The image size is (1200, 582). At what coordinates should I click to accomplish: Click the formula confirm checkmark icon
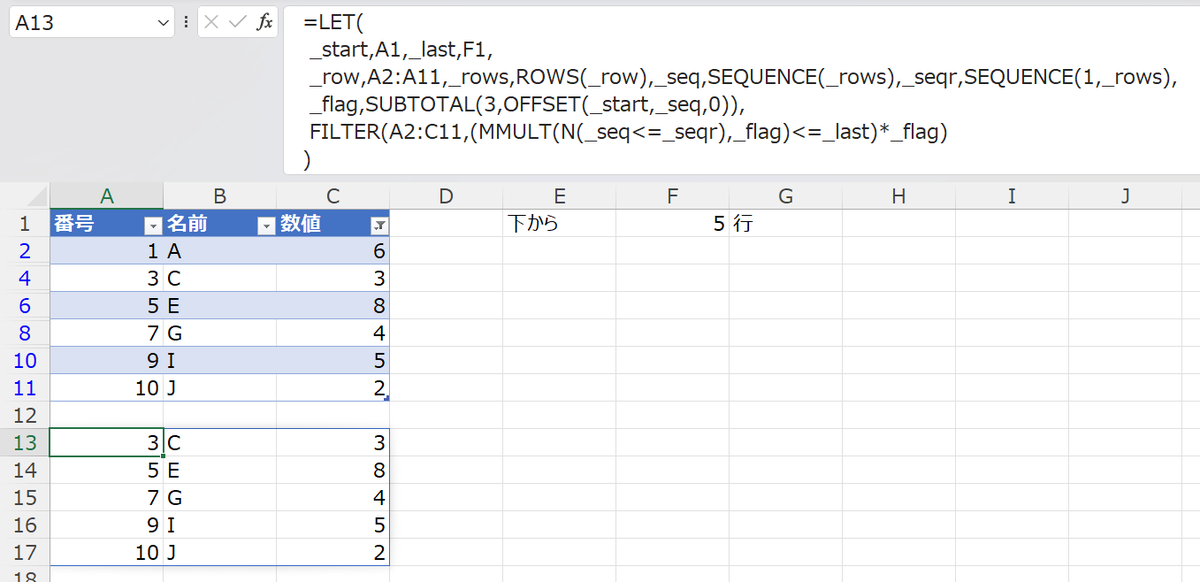[237, 22]
